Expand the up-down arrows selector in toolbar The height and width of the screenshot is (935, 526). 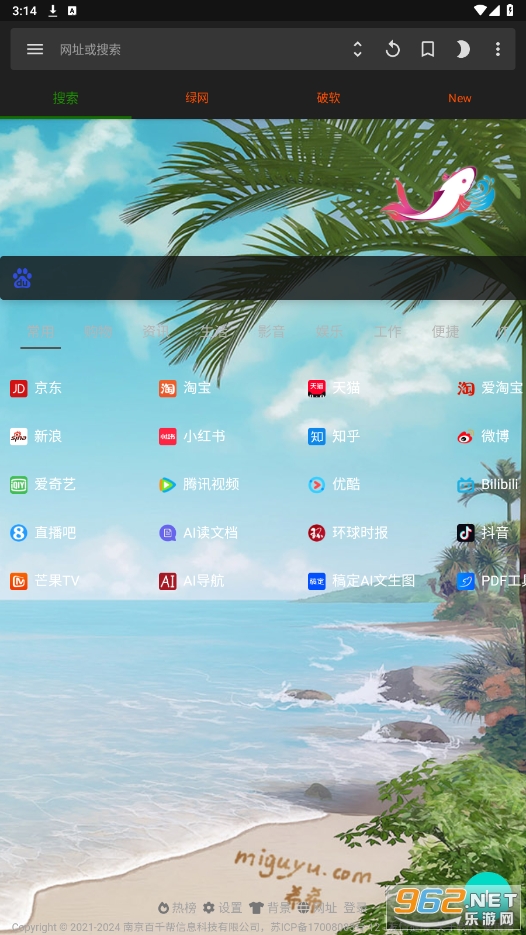(x=357, y=49)
